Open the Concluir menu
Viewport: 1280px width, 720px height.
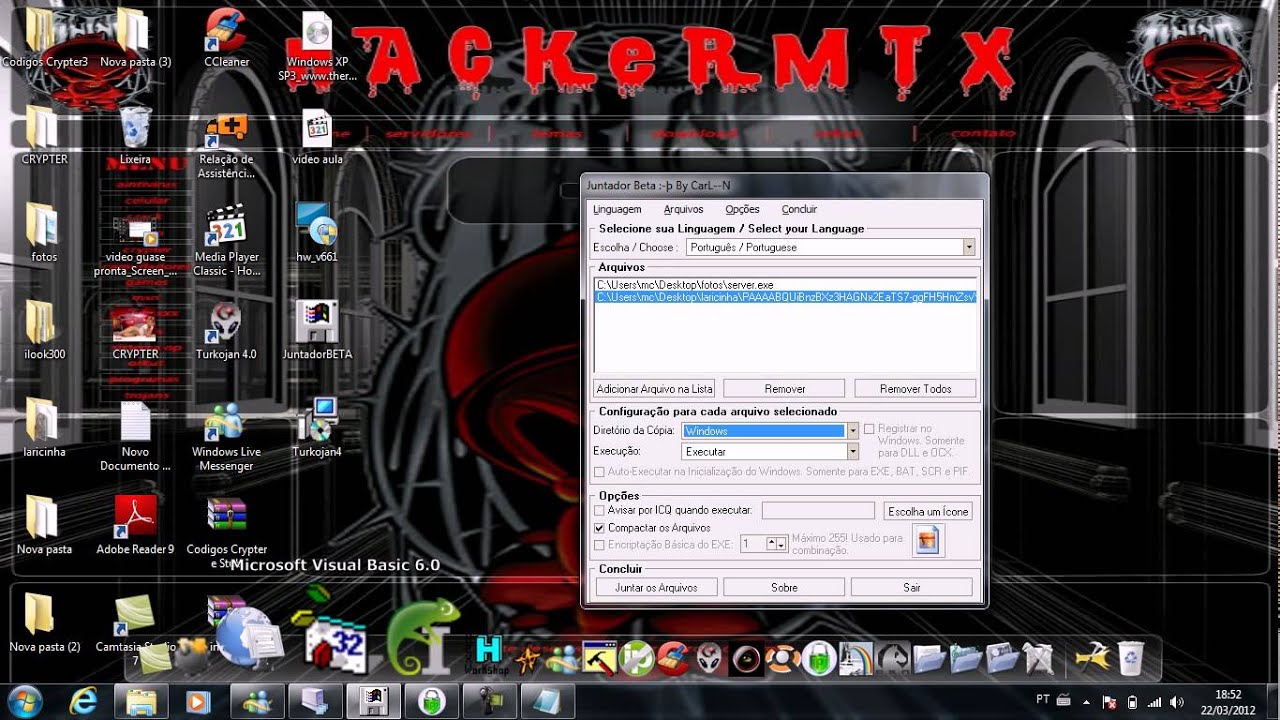coord(800,210)
